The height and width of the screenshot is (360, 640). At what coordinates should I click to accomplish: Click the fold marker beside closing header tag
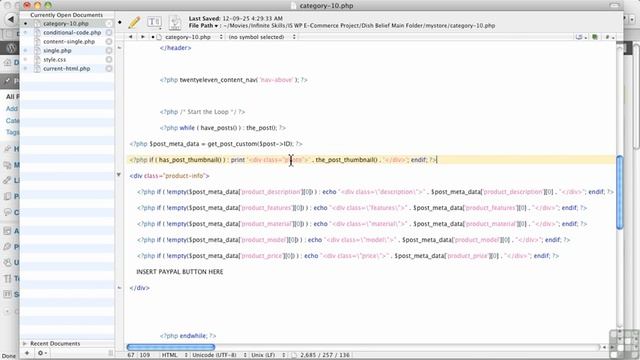(119, 48)
